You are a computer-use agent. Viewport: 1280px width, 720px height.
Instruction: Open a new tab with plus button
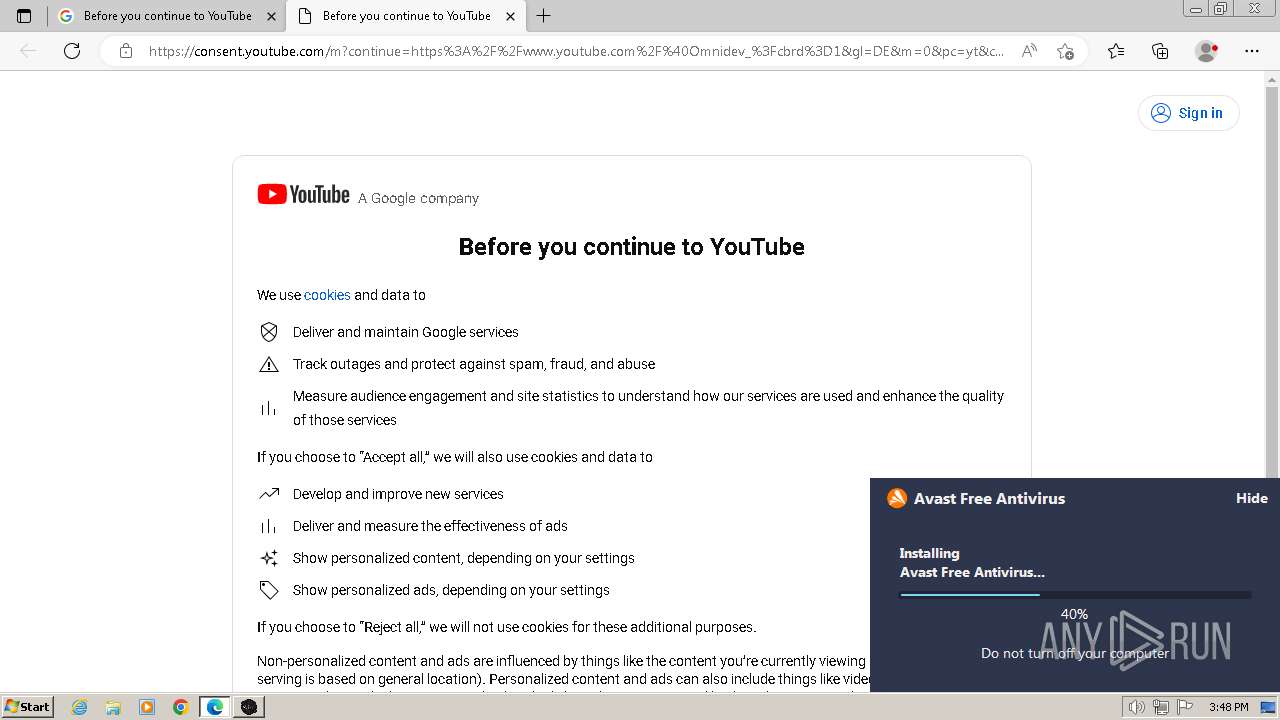click(543, 16)
